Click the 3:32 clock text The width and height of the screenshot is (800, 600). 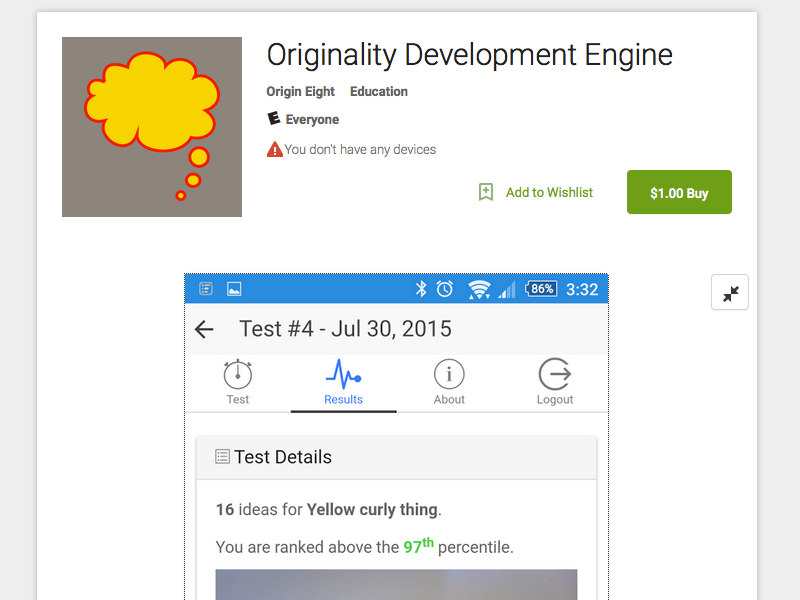582,289
